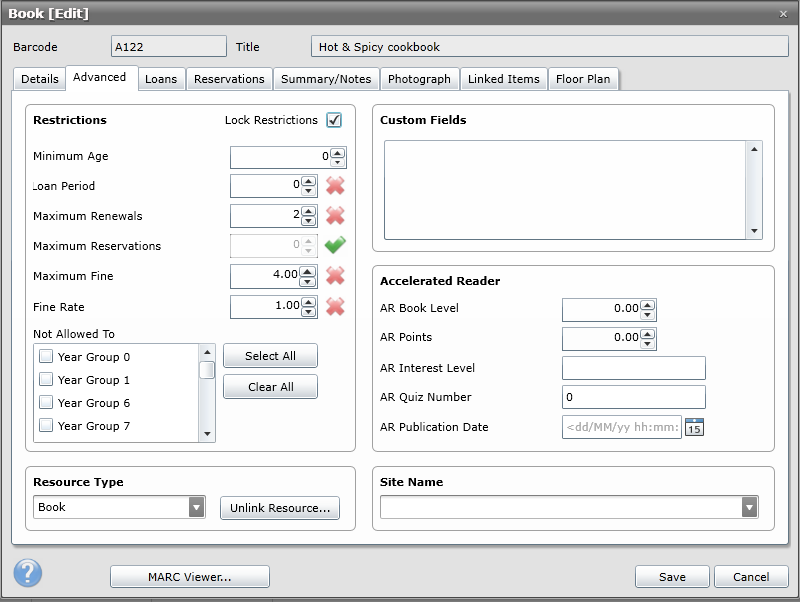Open the Loans tab
Screen dimensions: 800x602
pos(161,79)
